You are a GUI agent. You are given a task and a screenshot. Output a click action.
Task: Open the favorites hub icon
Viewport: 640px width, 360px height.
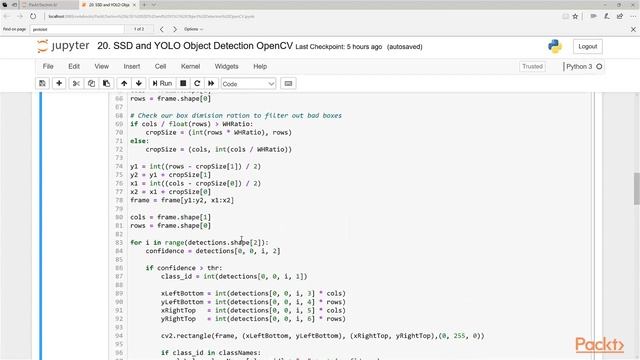pyautogui.click(x=593, y=16)
